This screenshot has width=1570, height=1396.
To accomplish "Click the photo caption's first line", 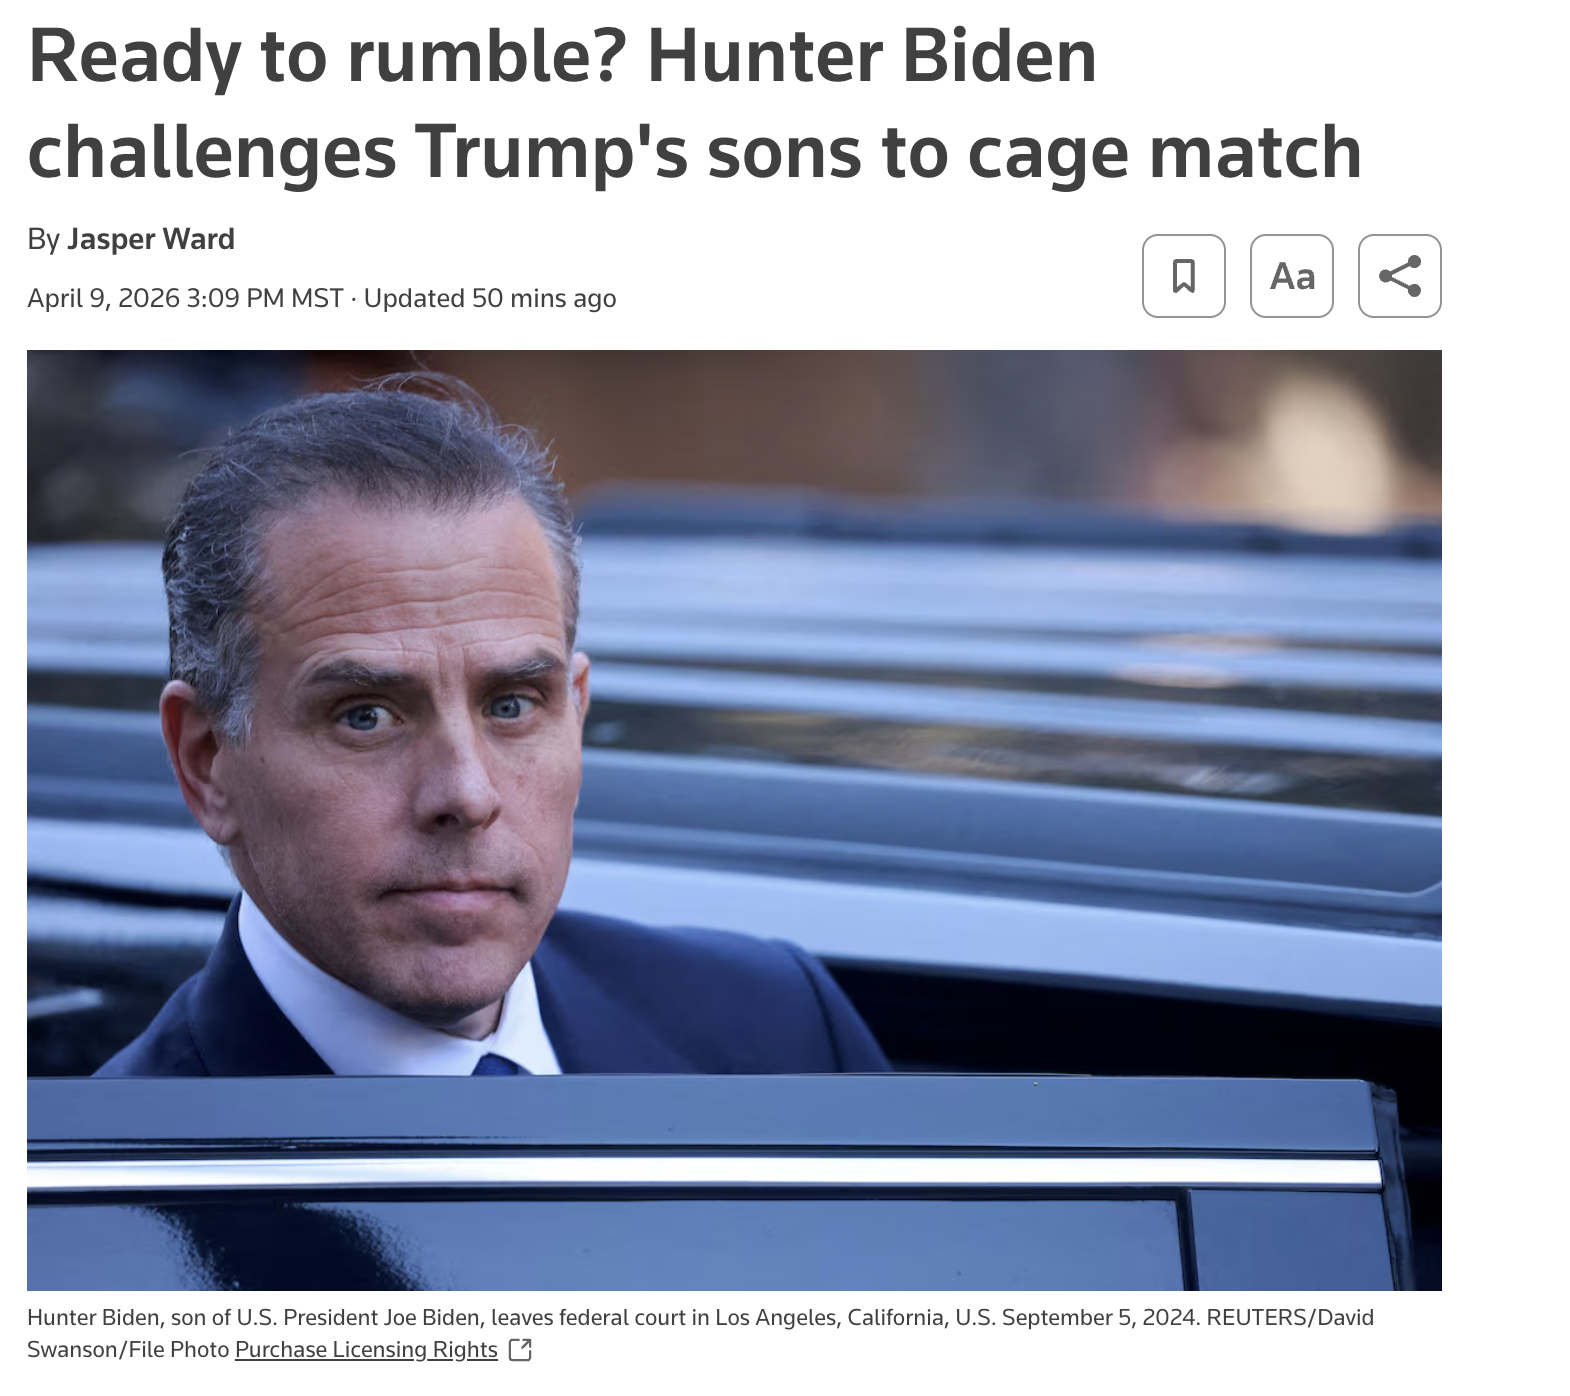I will click(x=700, y=1317).
